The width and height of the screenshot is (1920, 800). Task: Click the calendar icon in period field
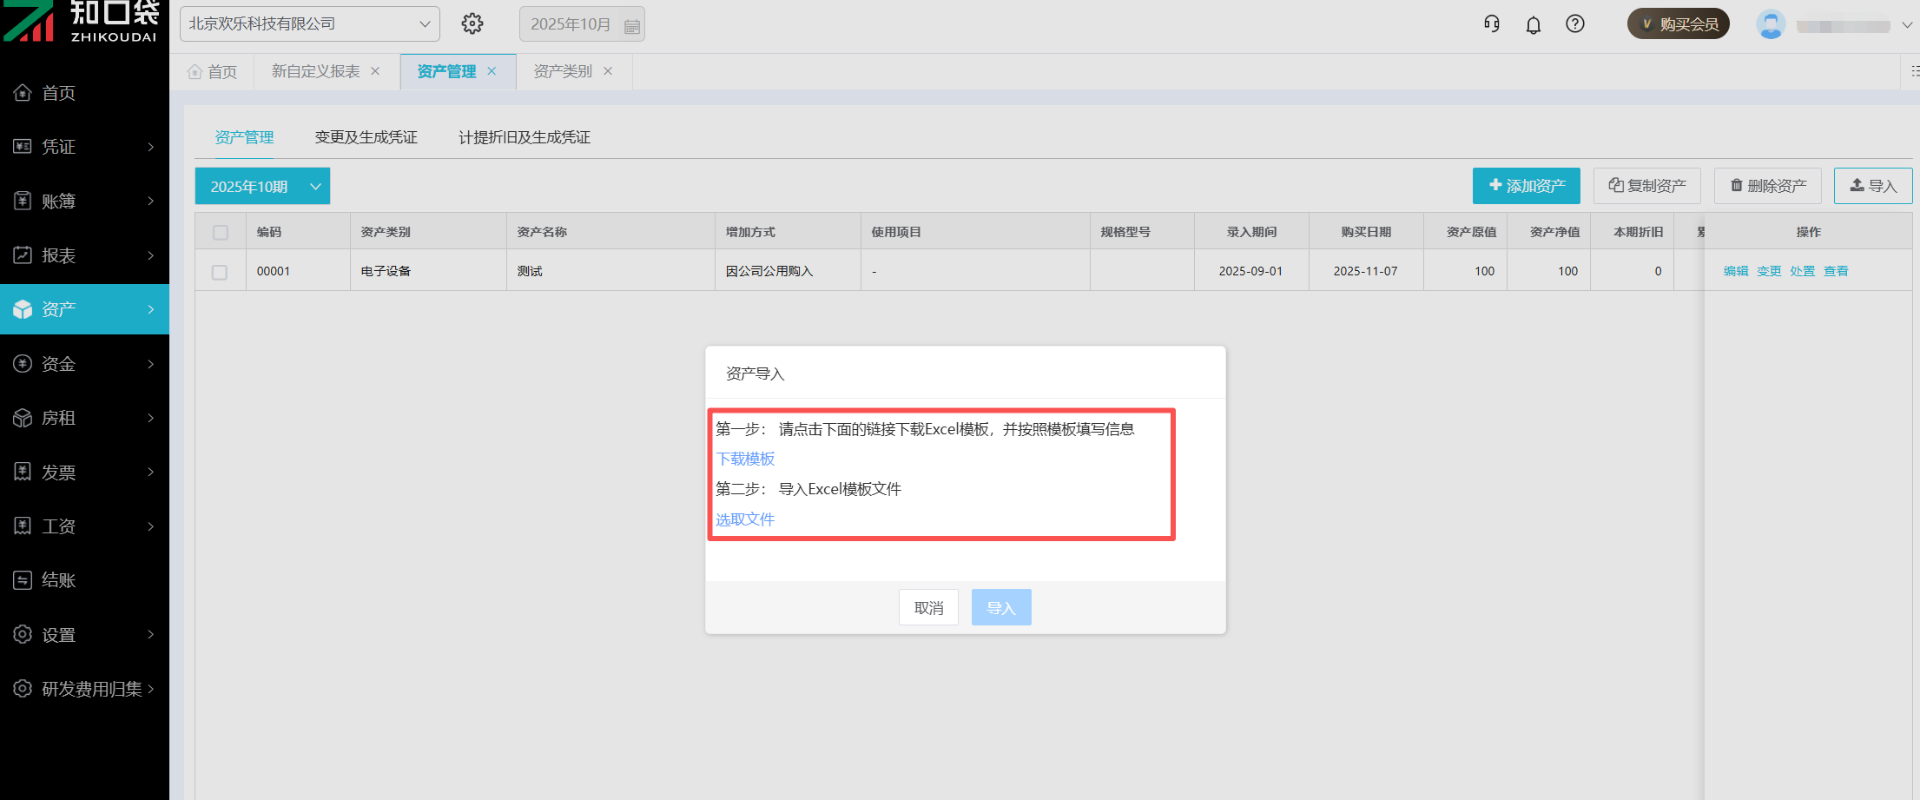click(631, 26)
